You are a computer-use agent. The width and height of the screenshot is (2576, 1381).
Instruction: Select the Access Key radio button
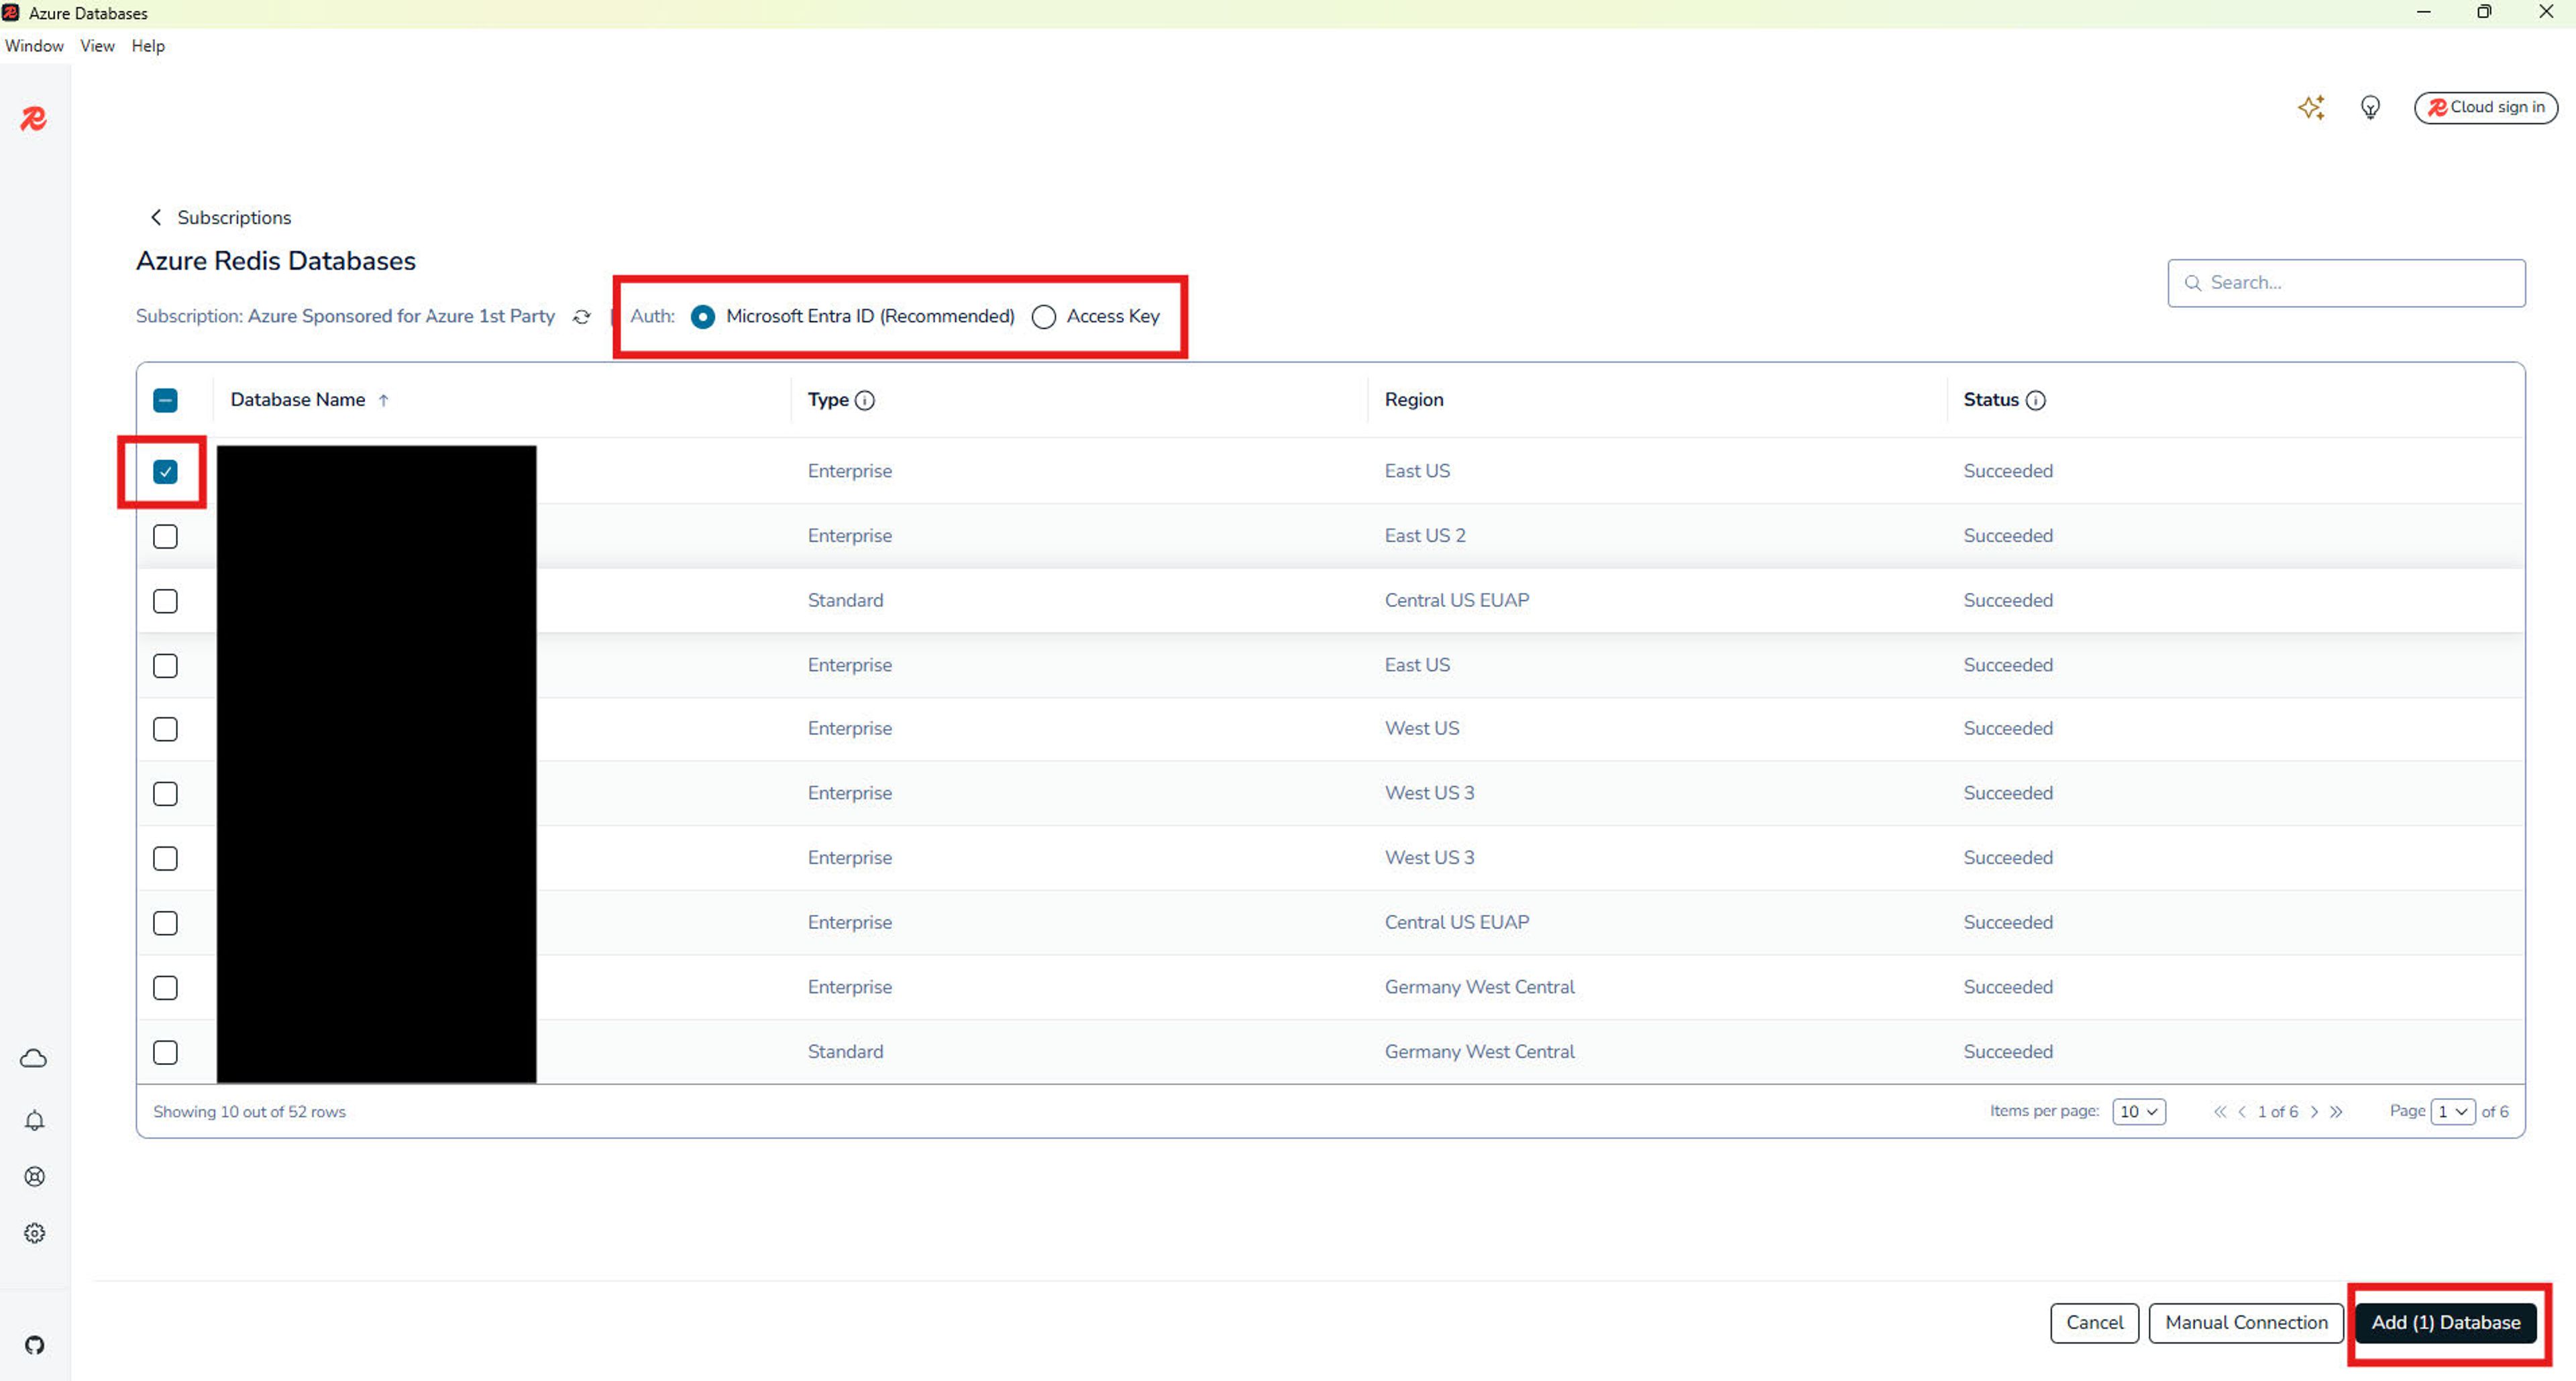coord(1043,317)
